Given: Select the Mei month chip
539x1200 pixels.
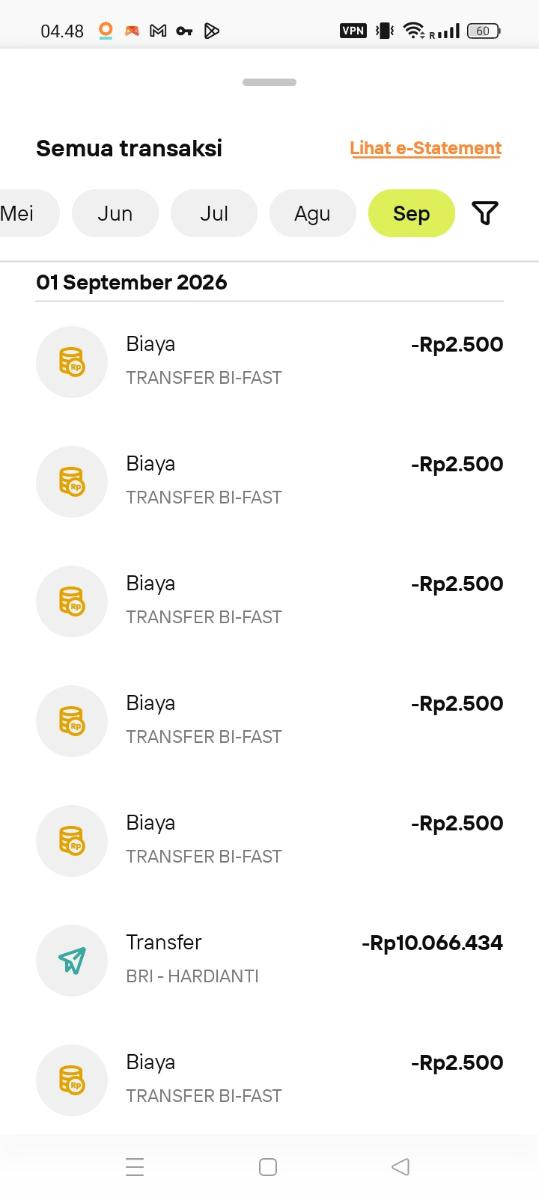Looking at the screenshot, I should click(x=22, y=213).
